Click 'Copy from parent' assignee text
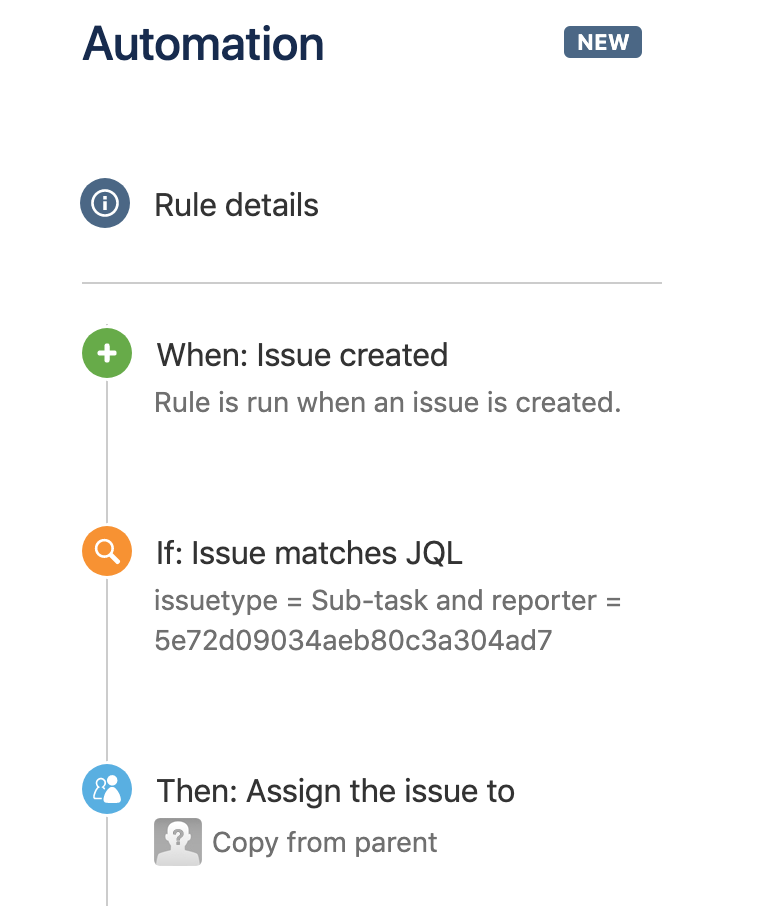The width and height of the screenshot is (780, 906). [x=325, y=842]
